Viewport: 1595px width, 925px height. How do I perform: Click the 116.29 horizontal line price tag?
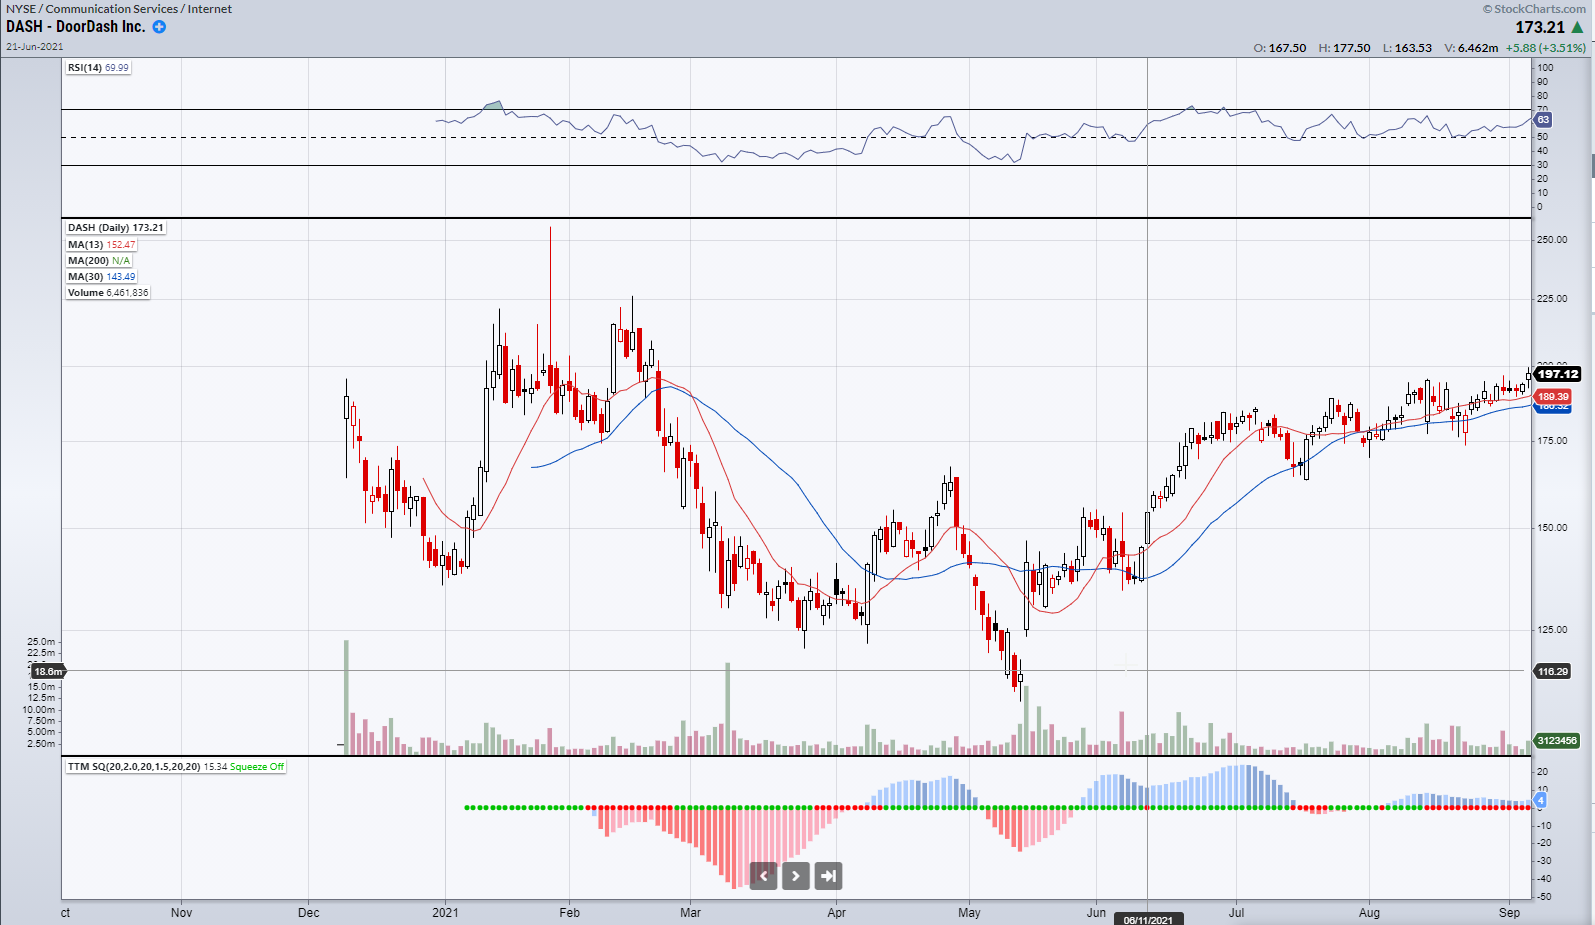[x=1553, y=672]
